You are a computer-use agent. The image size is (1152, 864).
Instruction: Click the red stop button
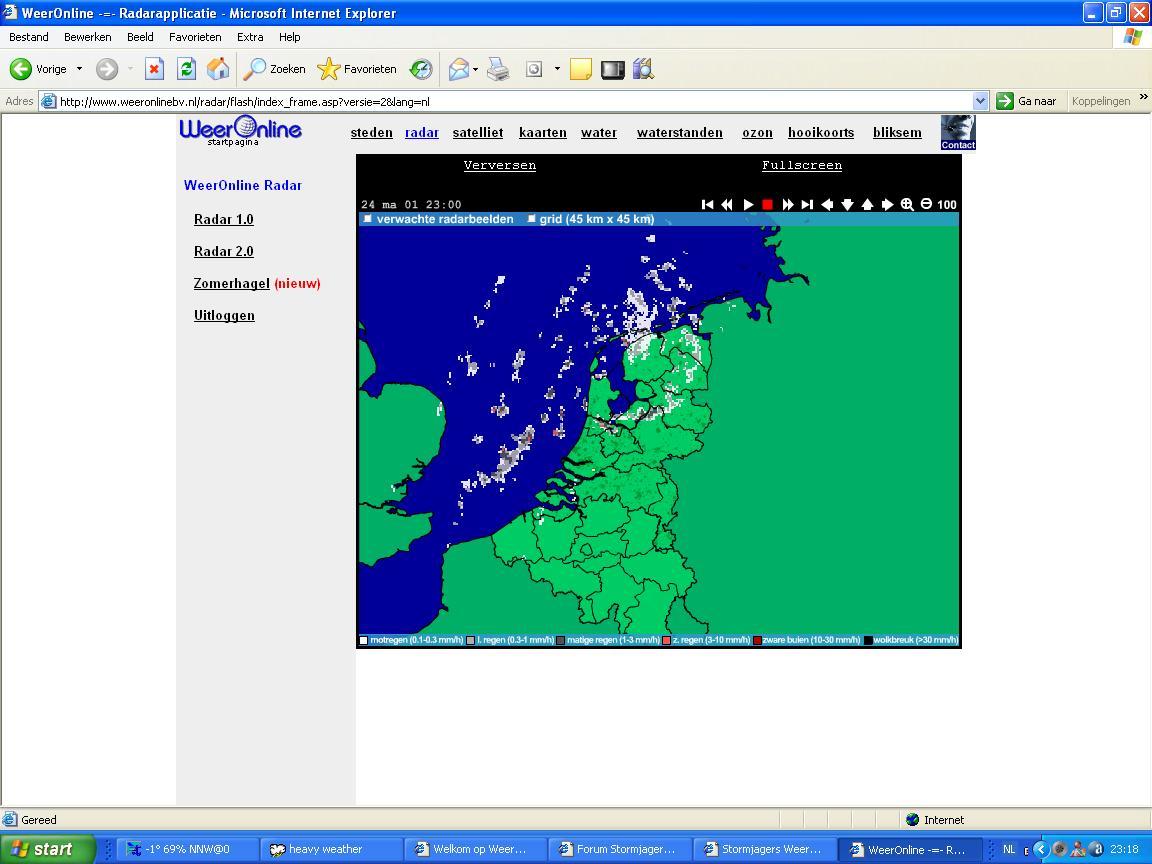click(x=767, y=204)
